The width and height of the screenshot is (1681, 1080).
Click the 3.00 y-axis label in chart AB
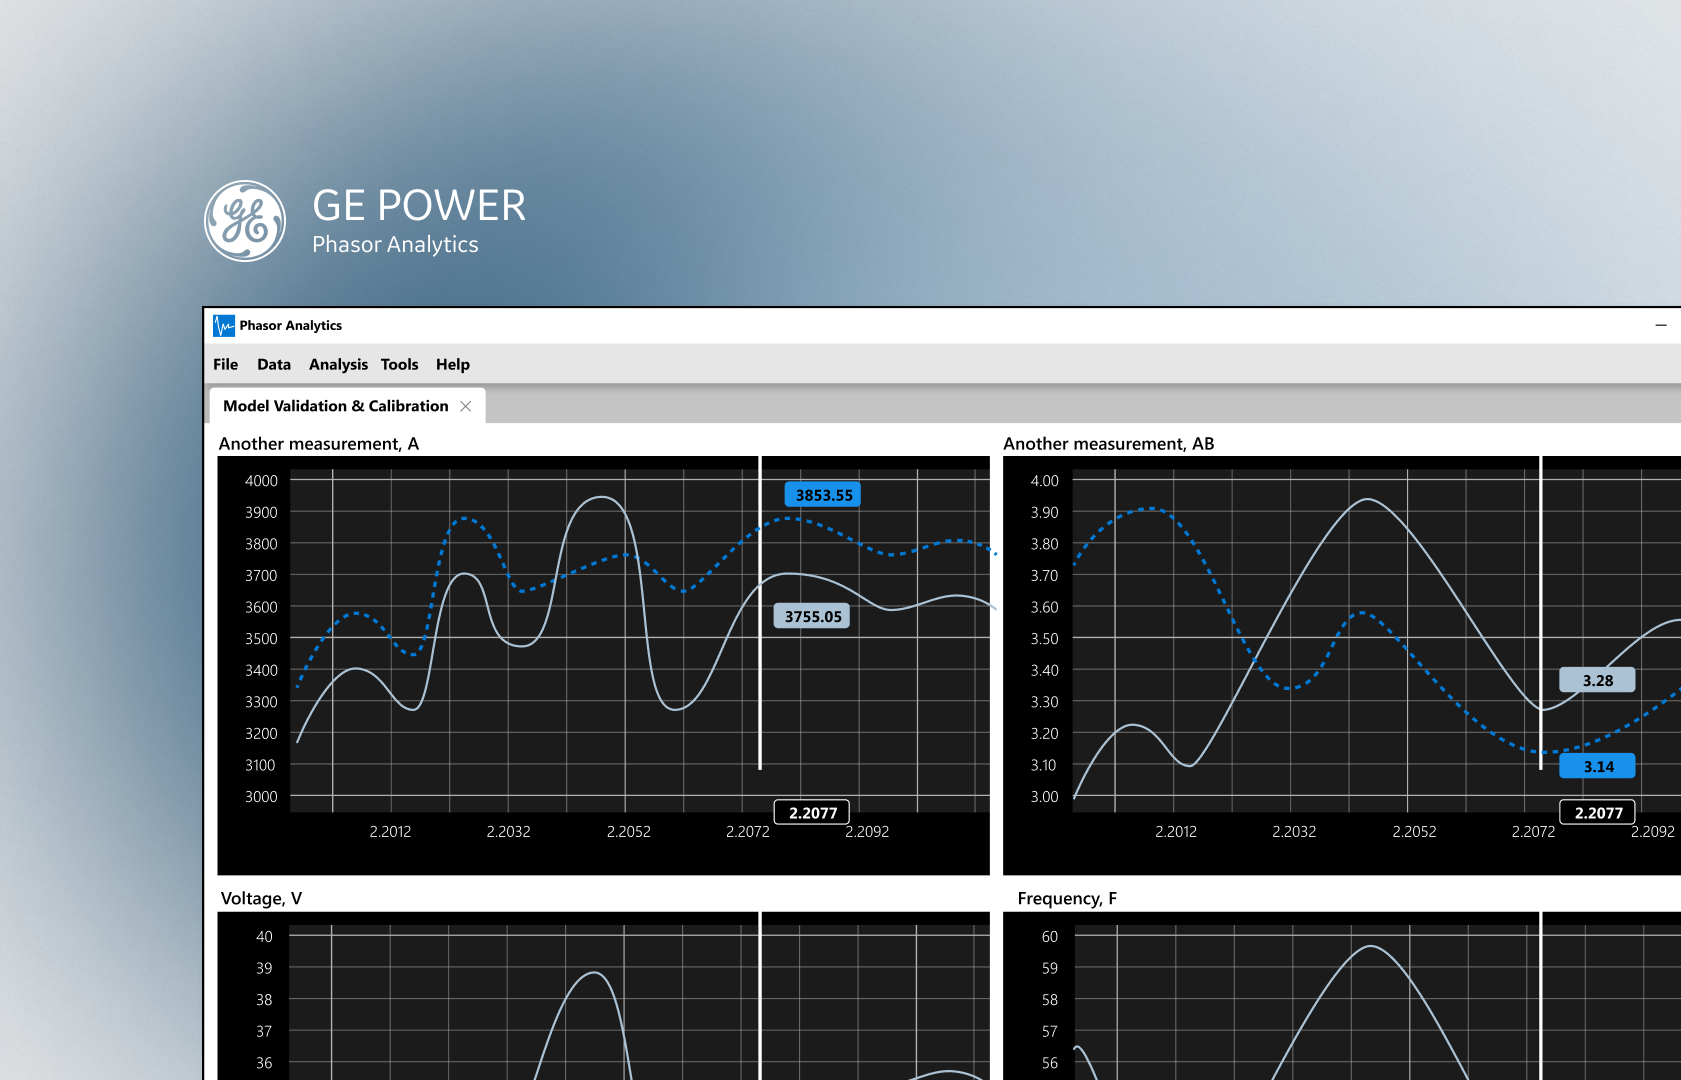pyautogui.click(x=1044, y=796)
